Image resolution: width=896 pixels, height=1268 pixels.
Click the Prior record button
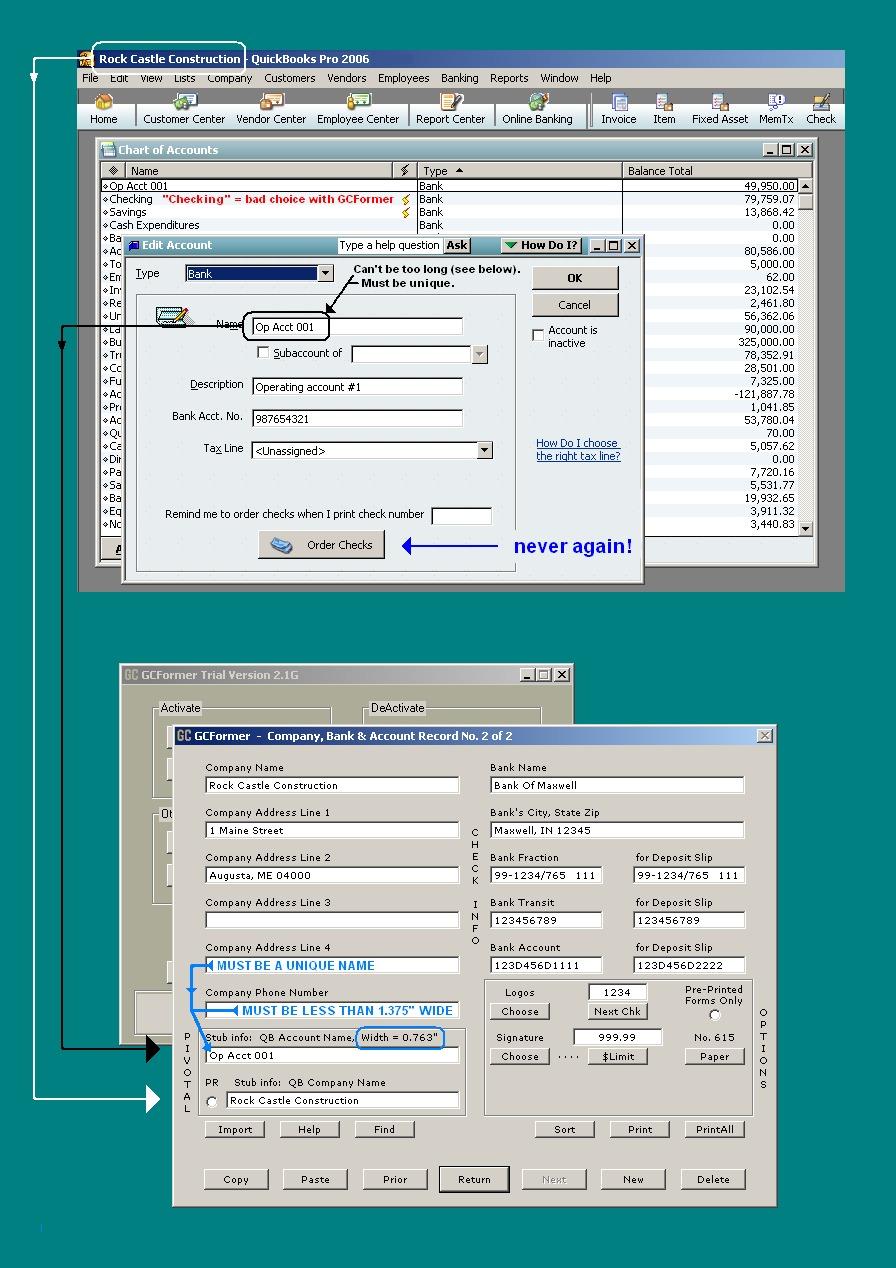[x=395, y=1179]
